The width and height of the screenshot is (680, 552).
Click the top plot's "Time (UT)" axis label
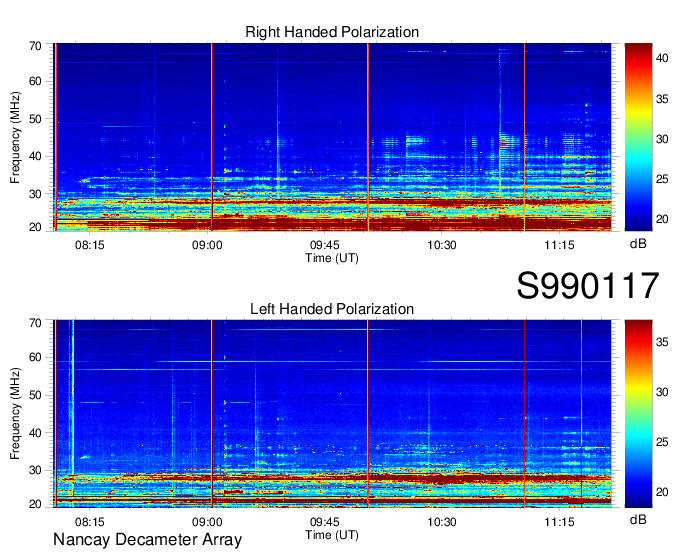[332, 258]
